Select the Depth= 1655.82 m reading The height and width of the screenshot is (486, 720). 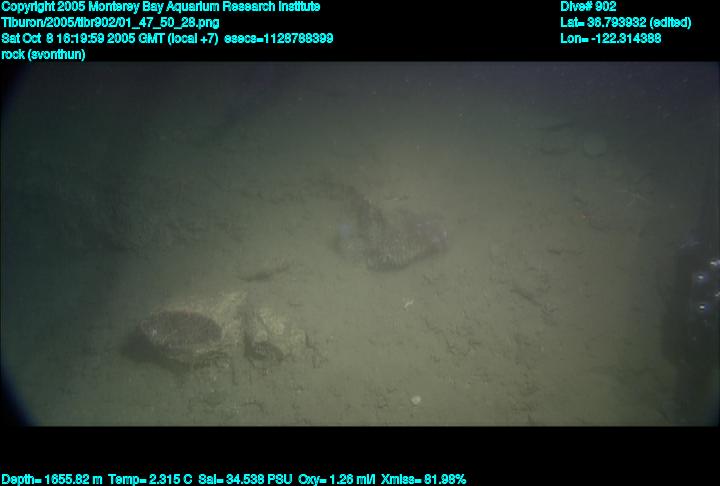52,480
